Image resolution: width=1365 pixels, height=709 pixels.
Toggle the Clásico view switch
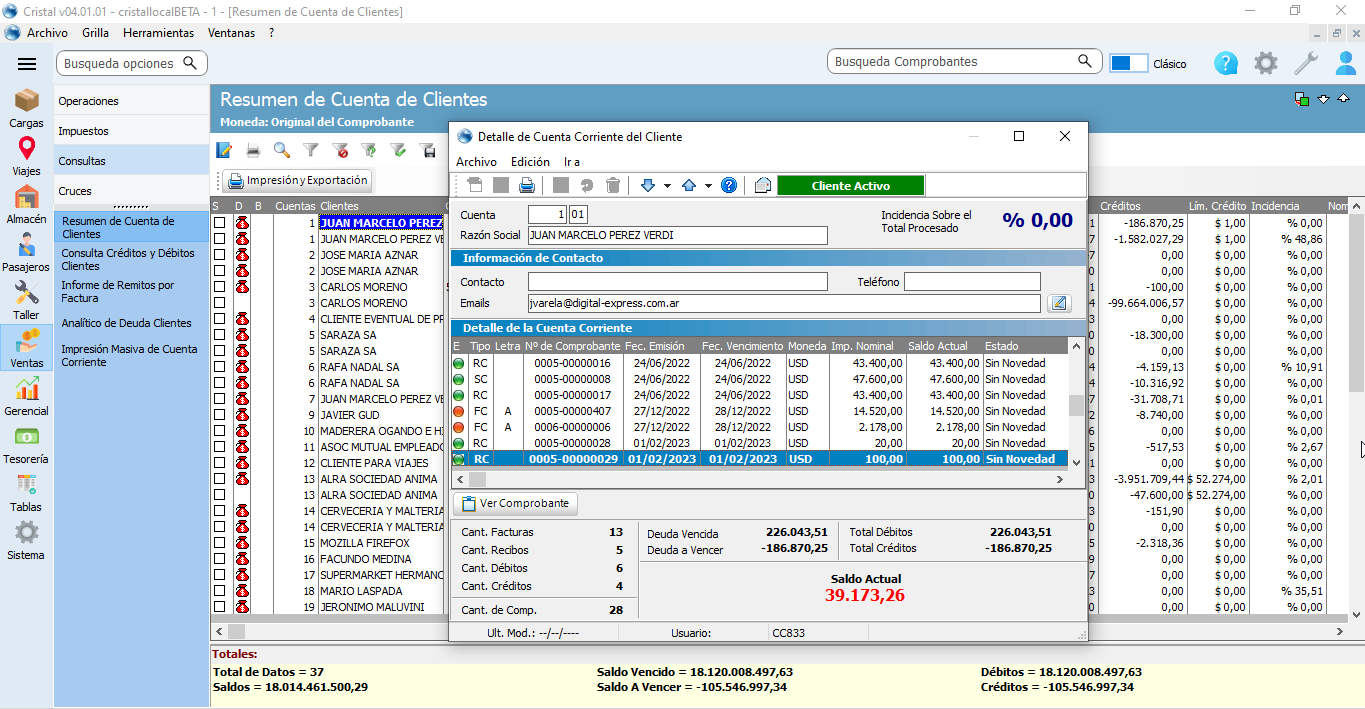[1128, 63]
